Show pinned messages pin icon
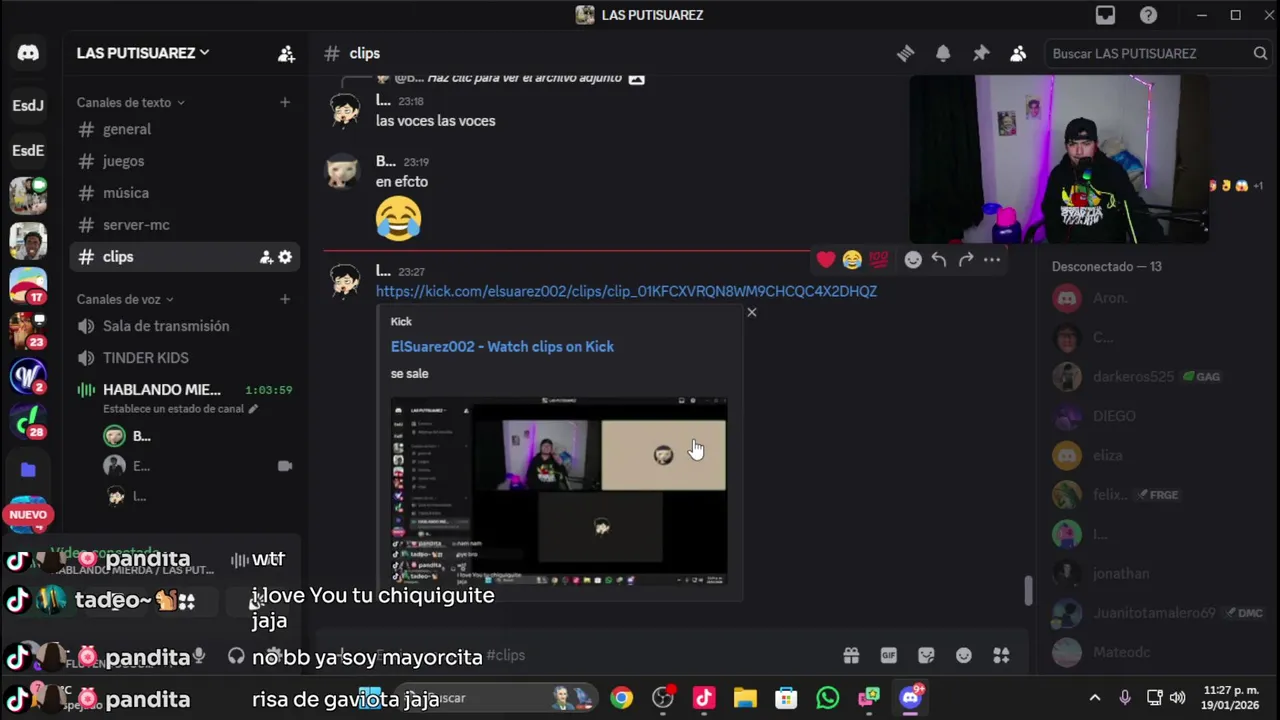The height and width of the screenshot is (720, 1280). pyautogui.click(x=981, y=54)
